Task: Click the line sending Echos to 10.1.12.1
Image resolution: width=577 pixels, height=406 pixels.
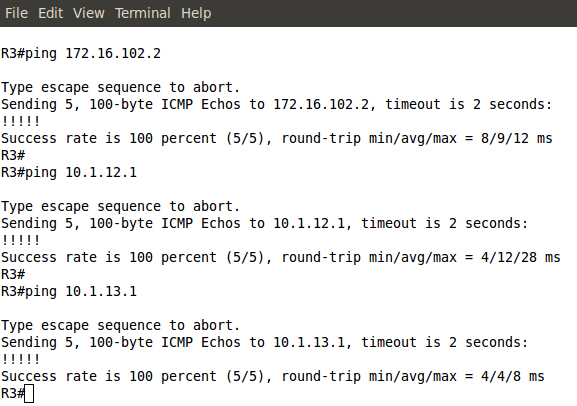Action: tap(264, 223)
